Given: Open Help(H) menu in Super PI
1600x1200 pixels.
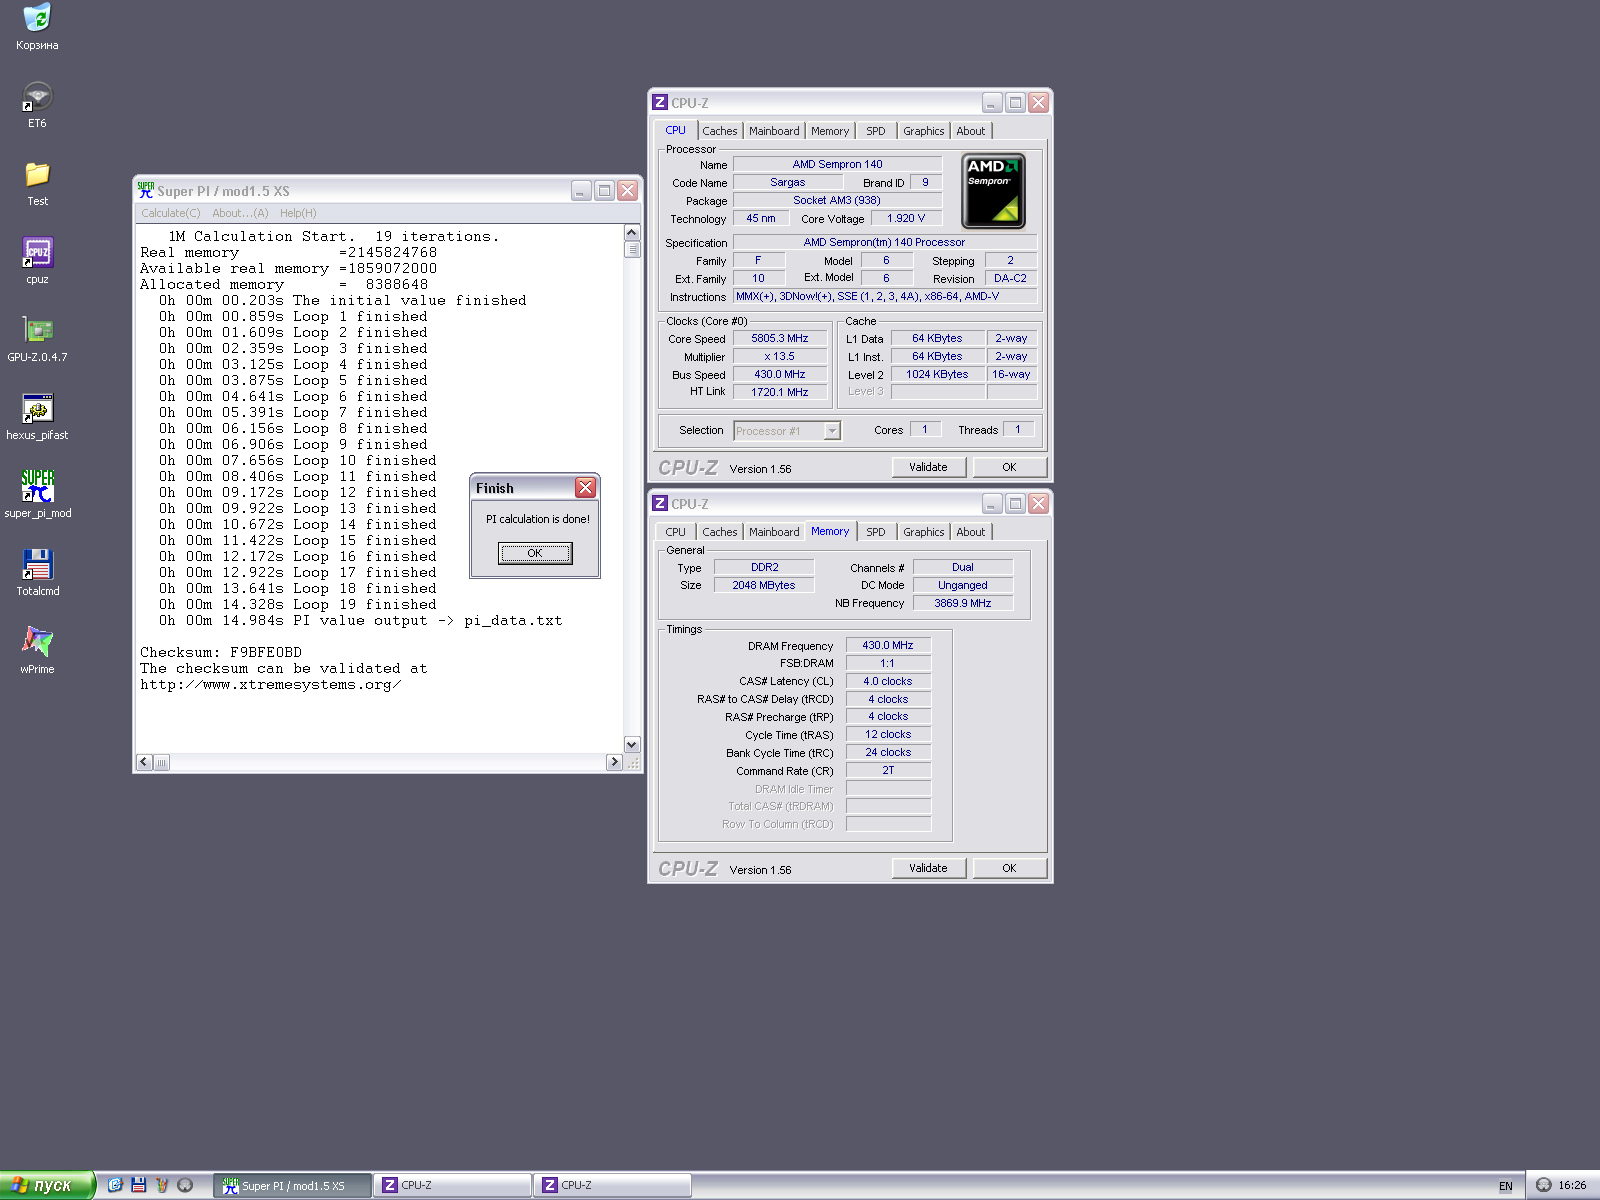Looking at the screenshot, I should point(298,213).
